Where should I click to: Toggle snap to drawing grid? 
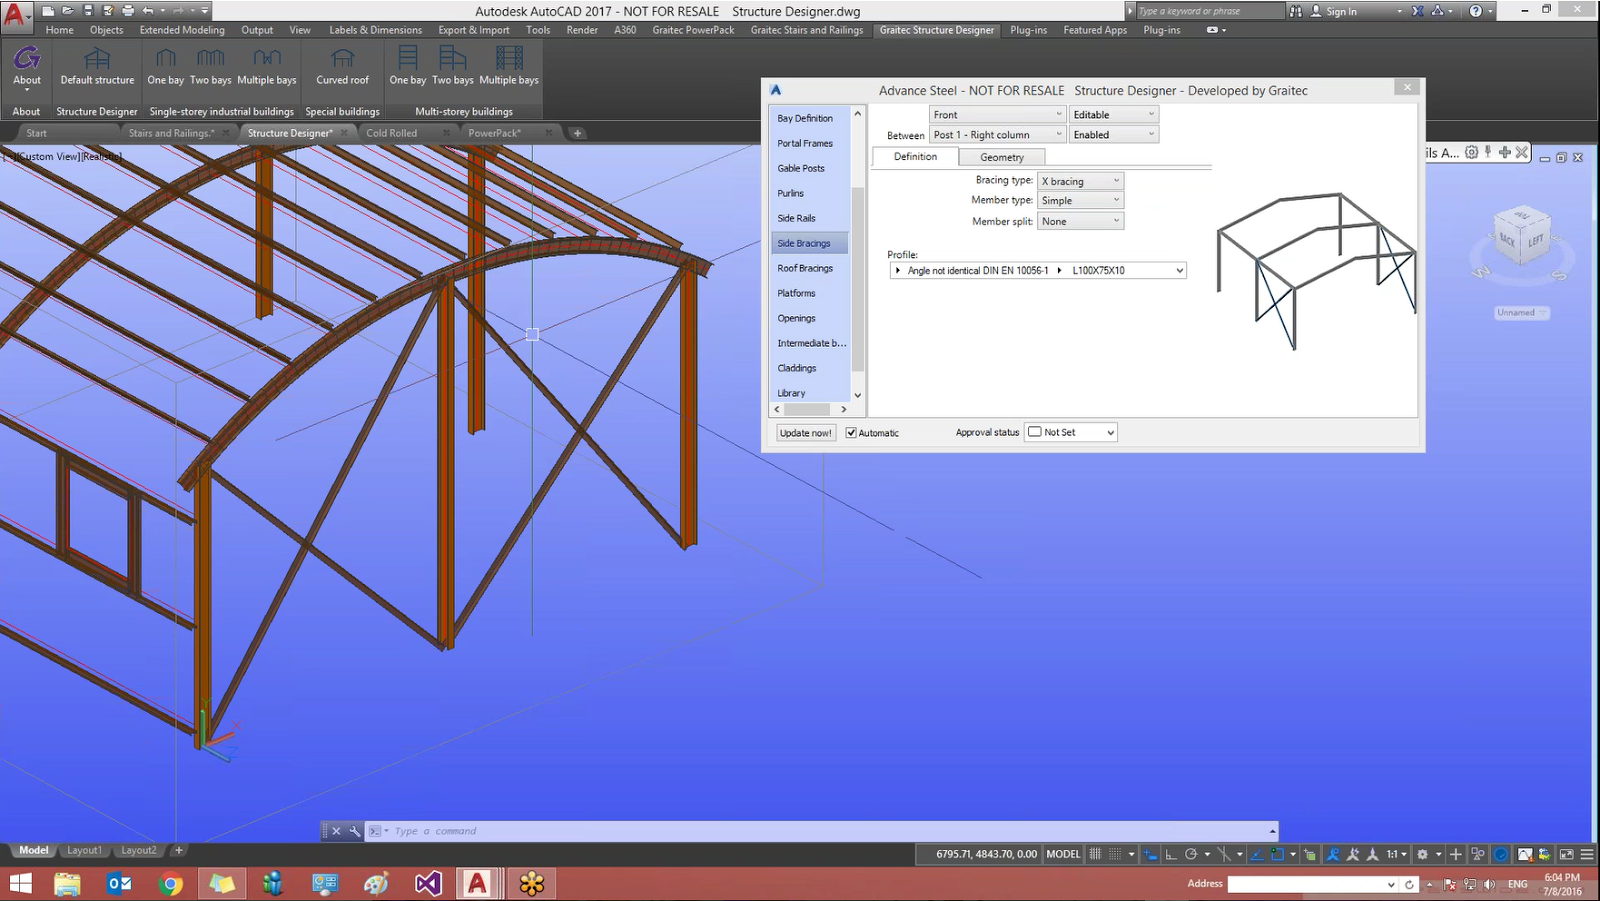click(1113, 854)
